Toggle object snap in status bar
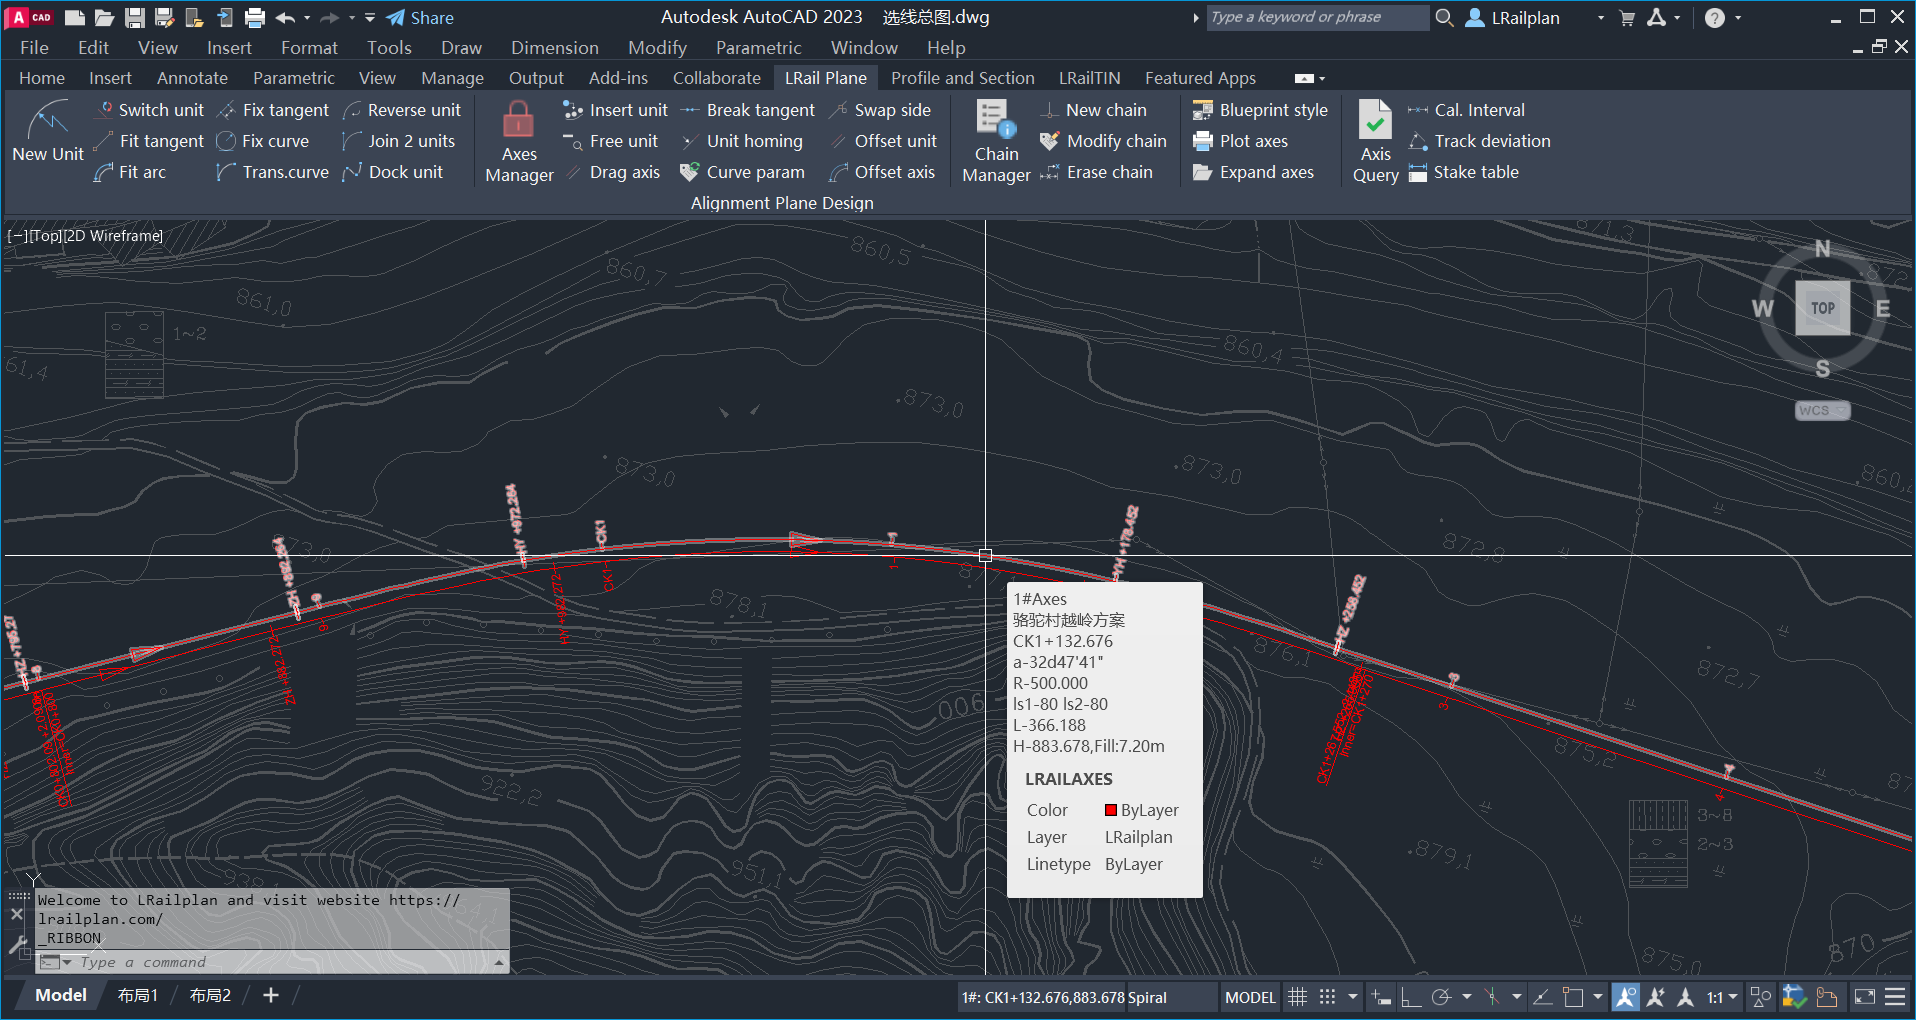Viewport: 1916px width, 1020px height. 1573,997
